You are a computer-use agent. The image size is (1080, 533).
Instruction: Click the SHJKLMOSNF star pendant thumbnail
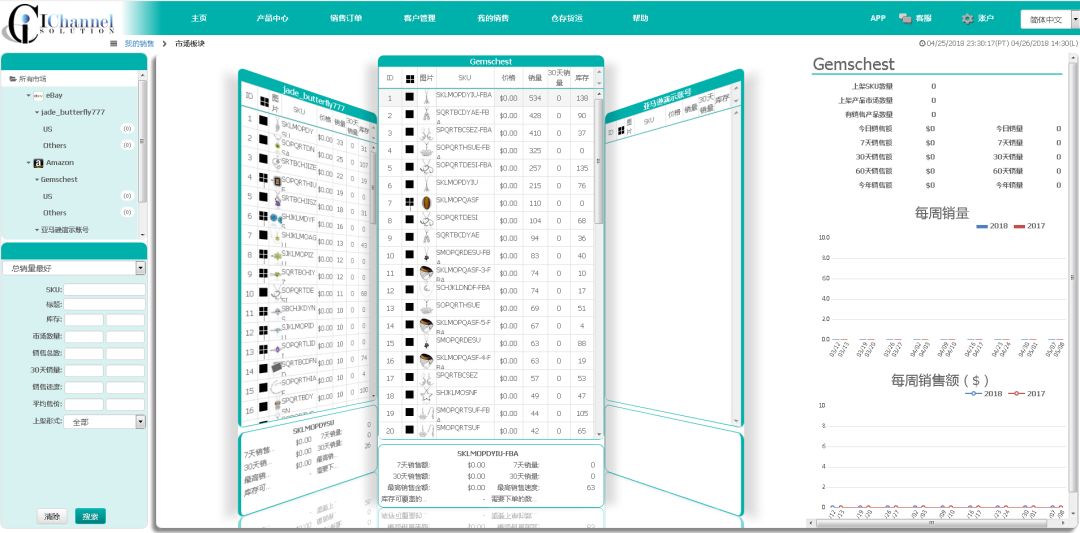point(426,395)
